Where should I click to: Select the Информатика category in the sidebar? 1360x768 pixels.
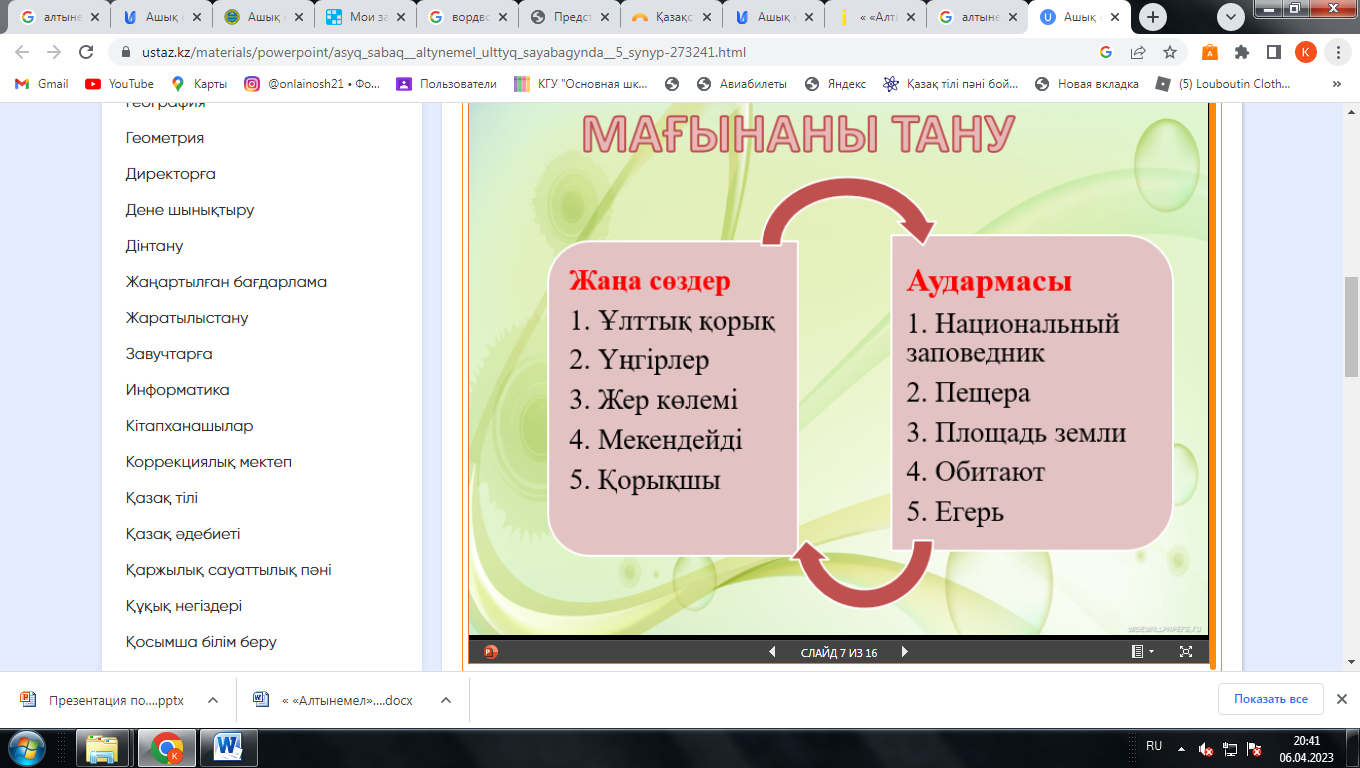pos(177,390)
